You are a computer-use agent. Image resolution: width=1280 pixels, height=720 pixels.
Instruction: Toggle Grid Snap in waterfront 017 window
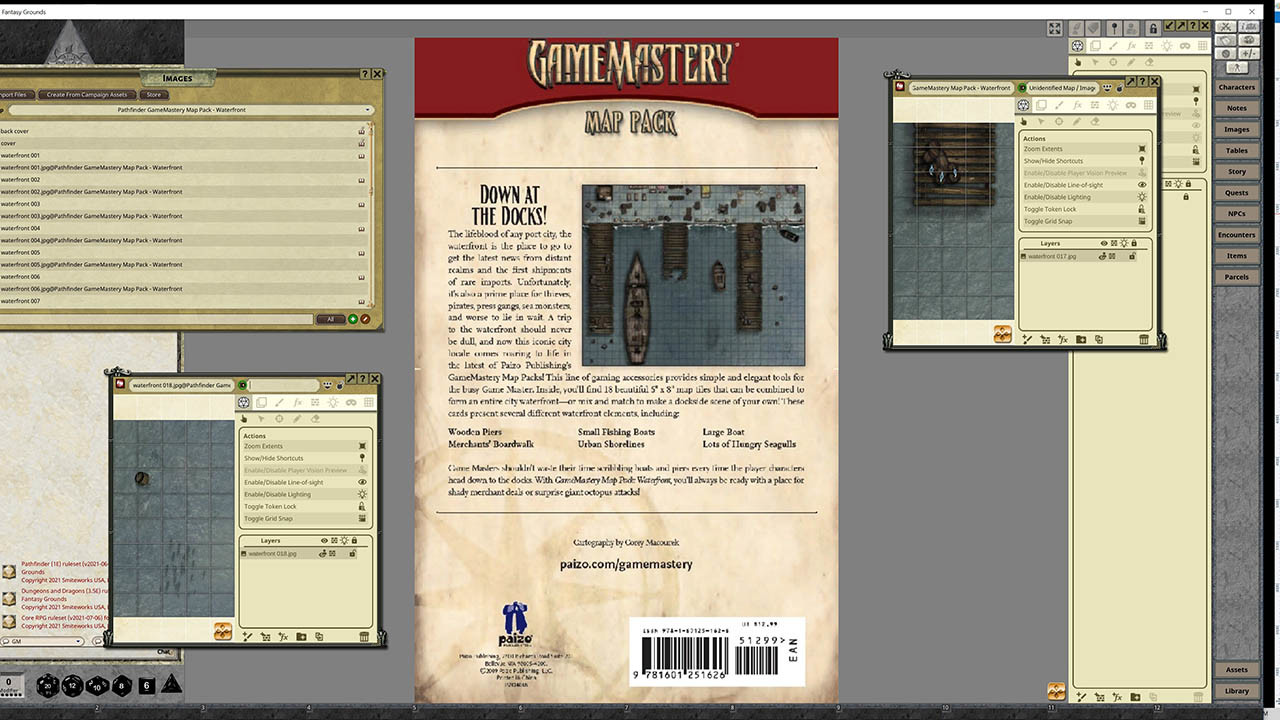[x=1085, y=221]
